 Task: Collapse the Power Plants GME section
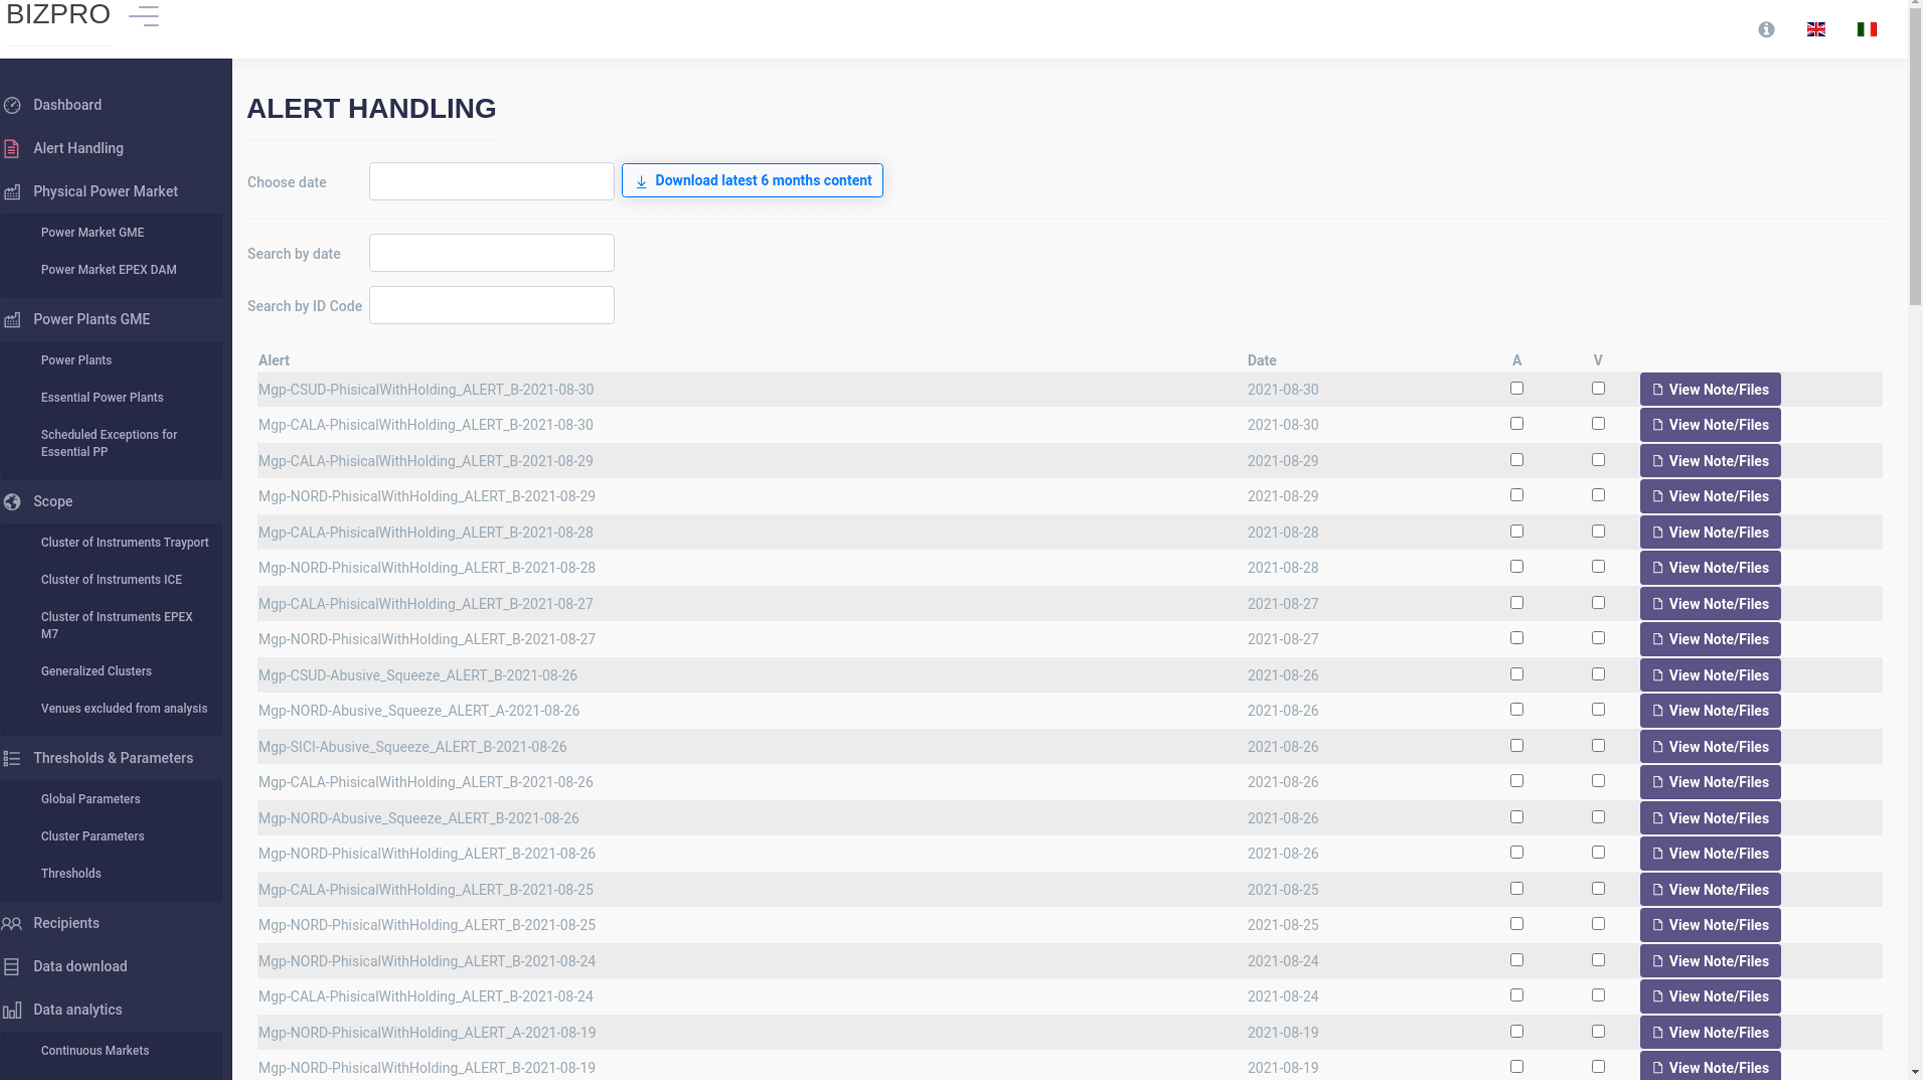pyautogui.click(x=91, y=319)
